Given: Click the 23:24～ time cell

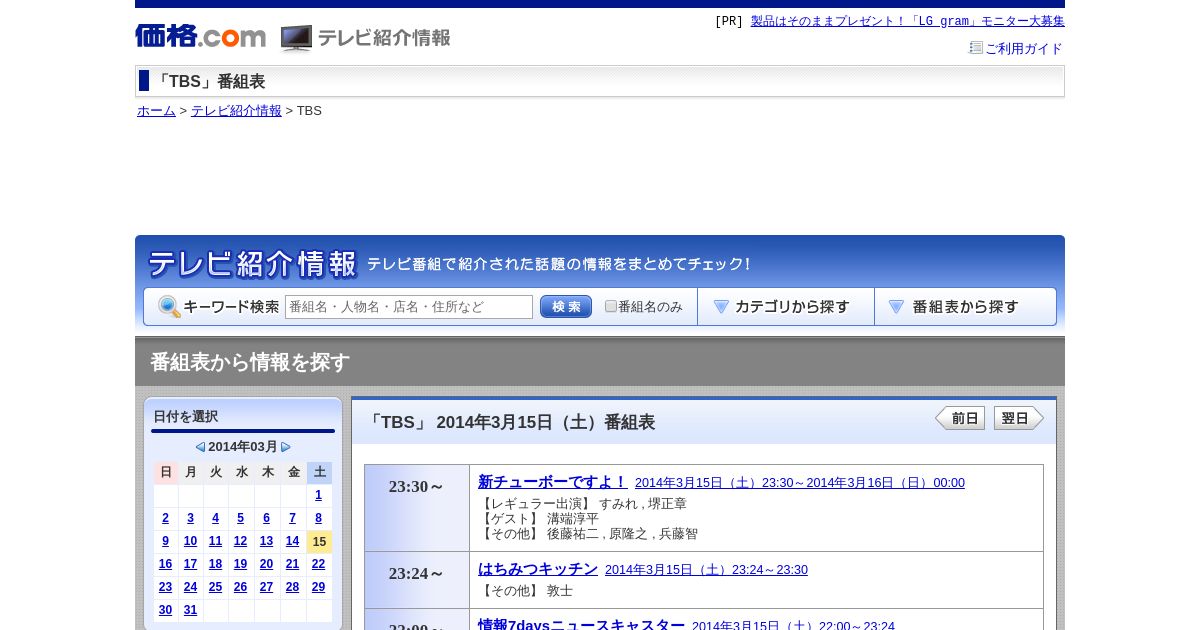Looking at the screenshot, I should tap(417, 580).
